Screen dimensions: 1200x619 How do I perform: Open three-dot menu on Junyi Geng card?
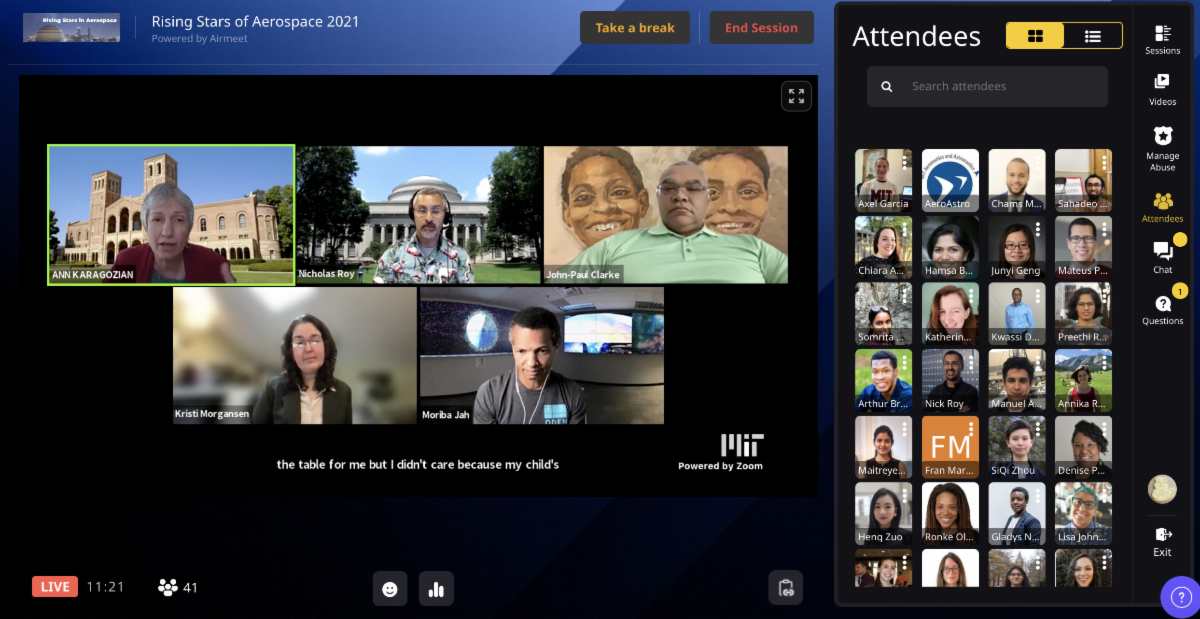(x=1037, y=229)
